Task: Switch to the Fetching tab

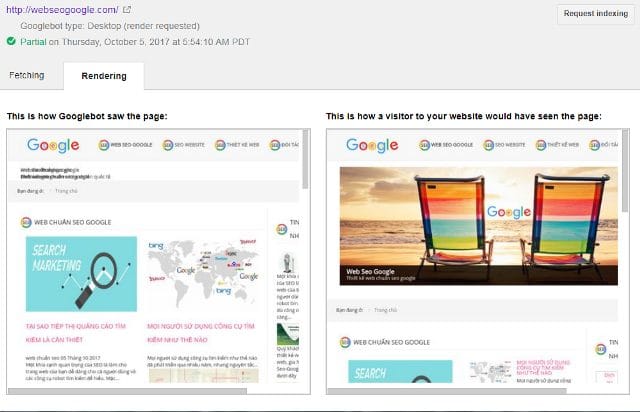Action: coord(27,75)
